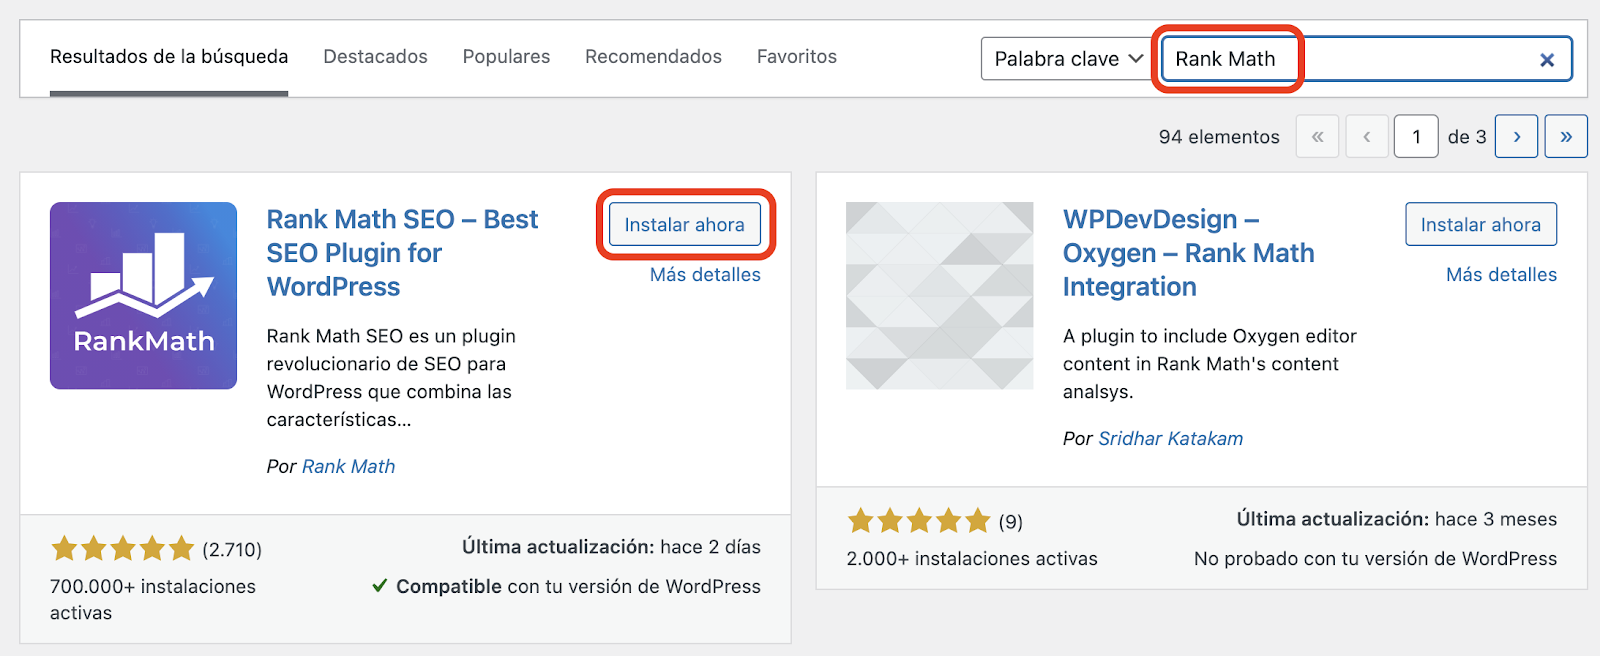Switch to Resultados de la búsqueda tab

[x=169, y=57]
